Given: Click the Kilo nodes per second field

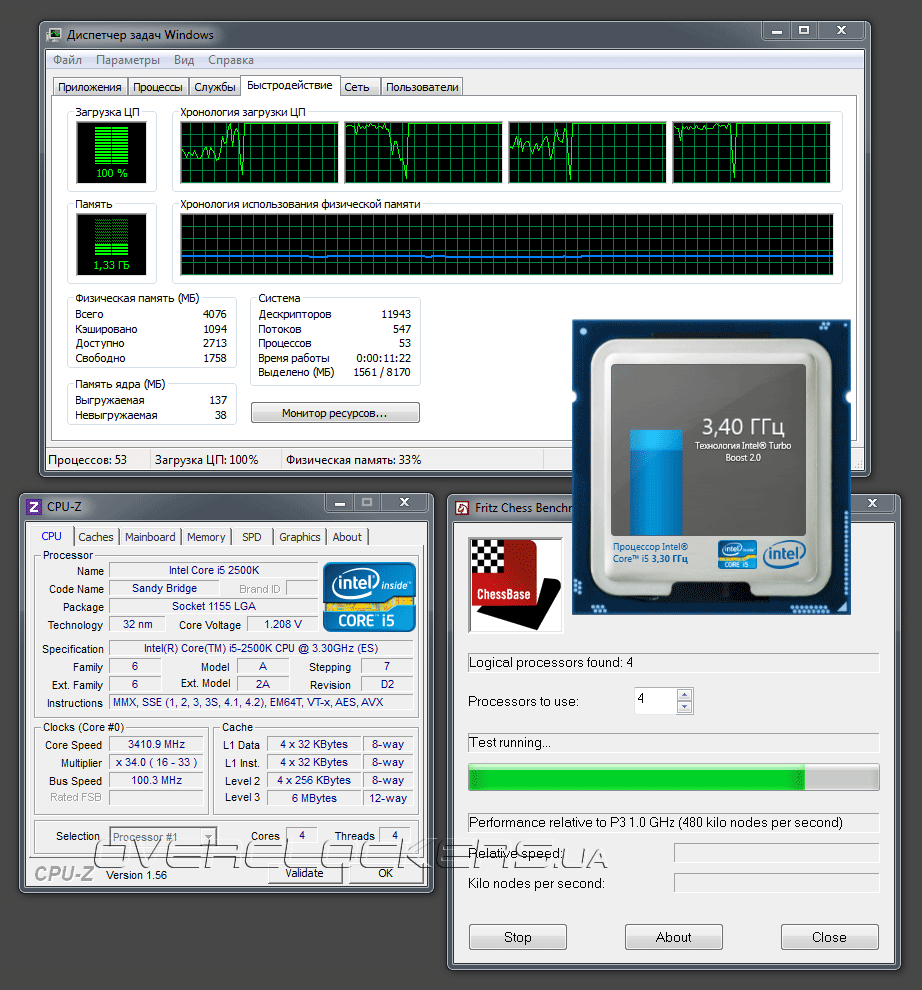Looking at the screenshot, I should pos(777,883).
